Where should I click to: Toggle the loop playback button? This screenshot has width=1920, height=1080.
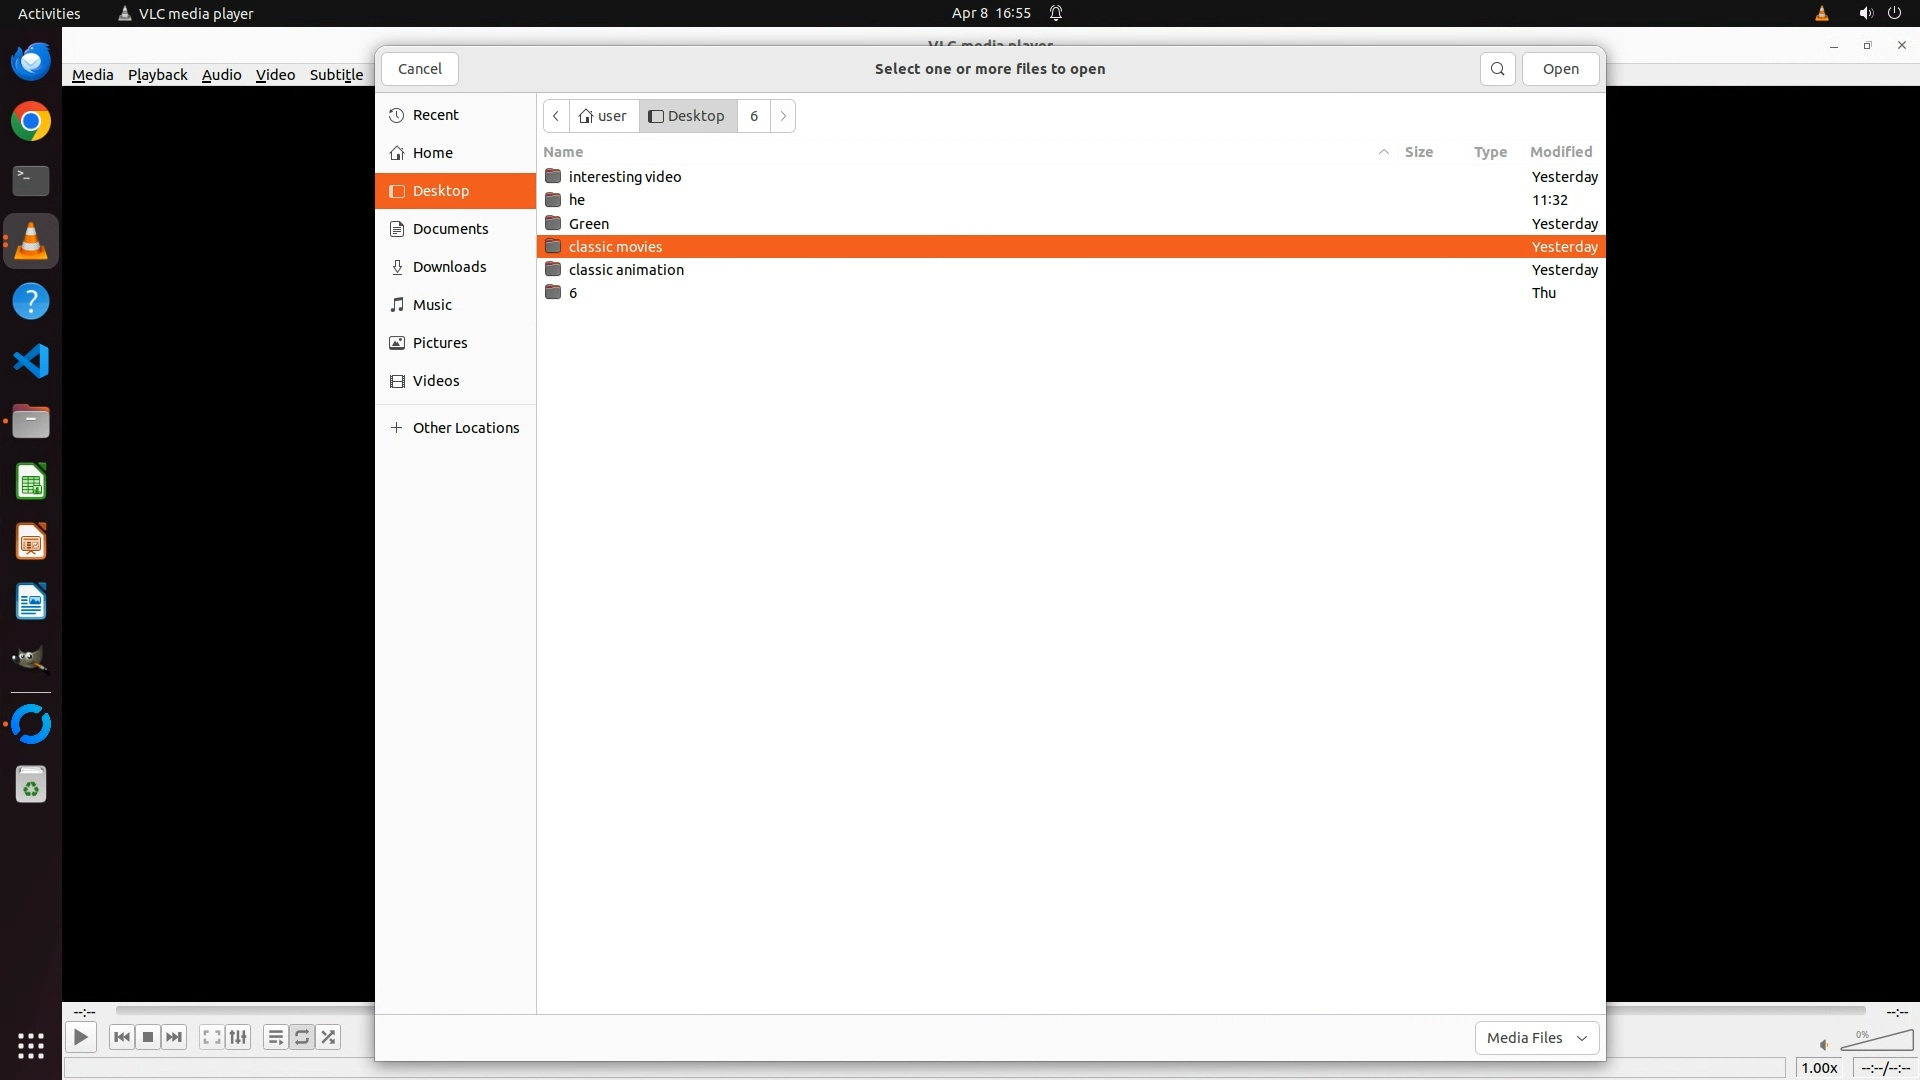(x=302, y=1037)
